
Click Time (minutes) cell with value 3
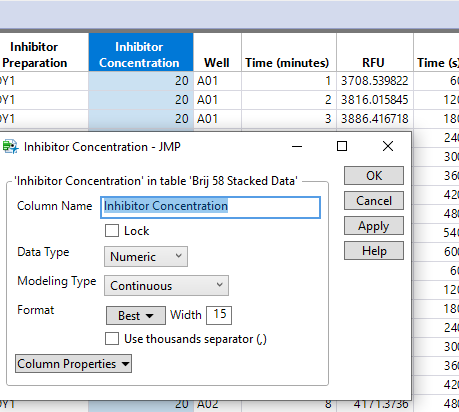click(289, 119)
